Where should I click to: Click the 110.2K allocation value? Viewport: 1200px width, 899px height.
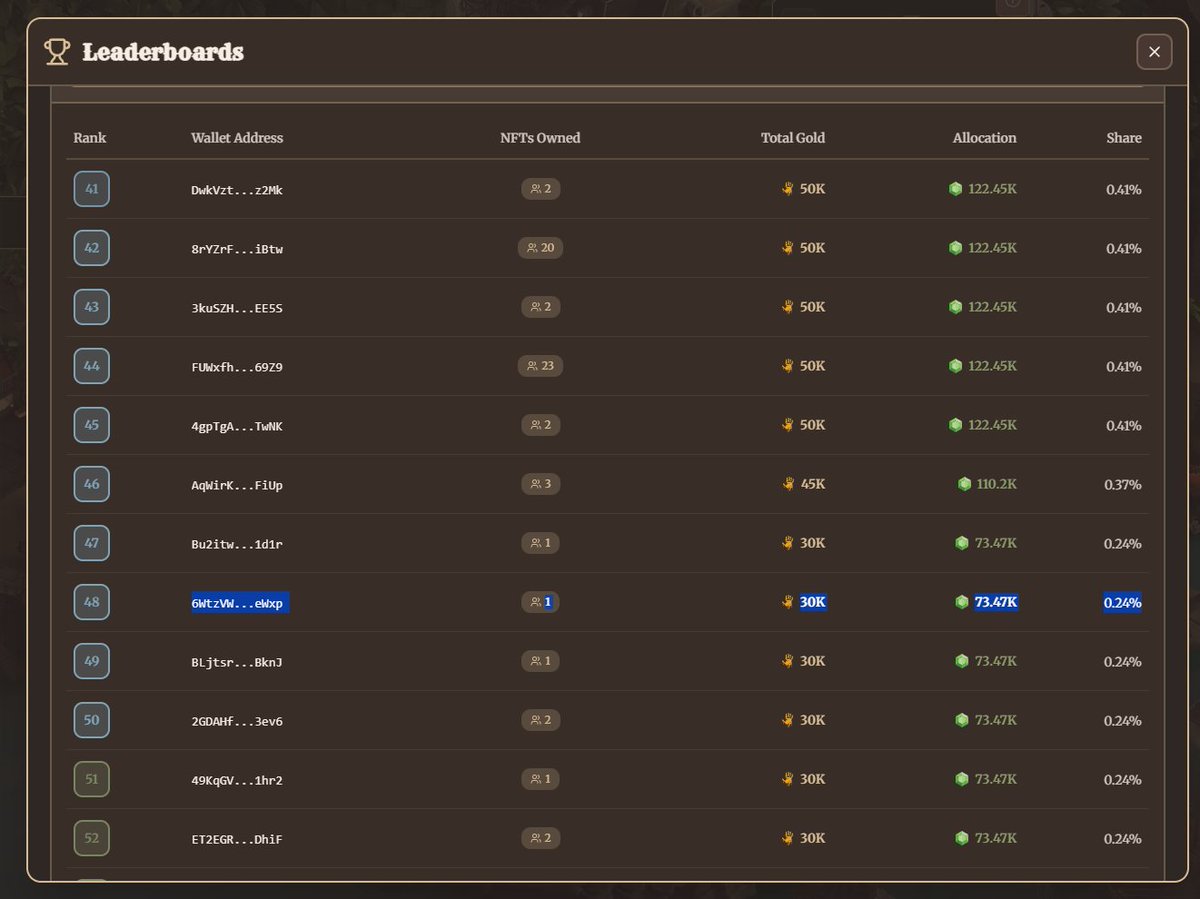[997, 484]
